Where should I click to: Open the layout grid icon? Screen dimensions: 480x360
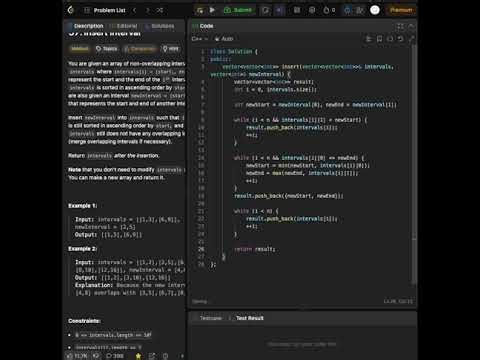297,10
